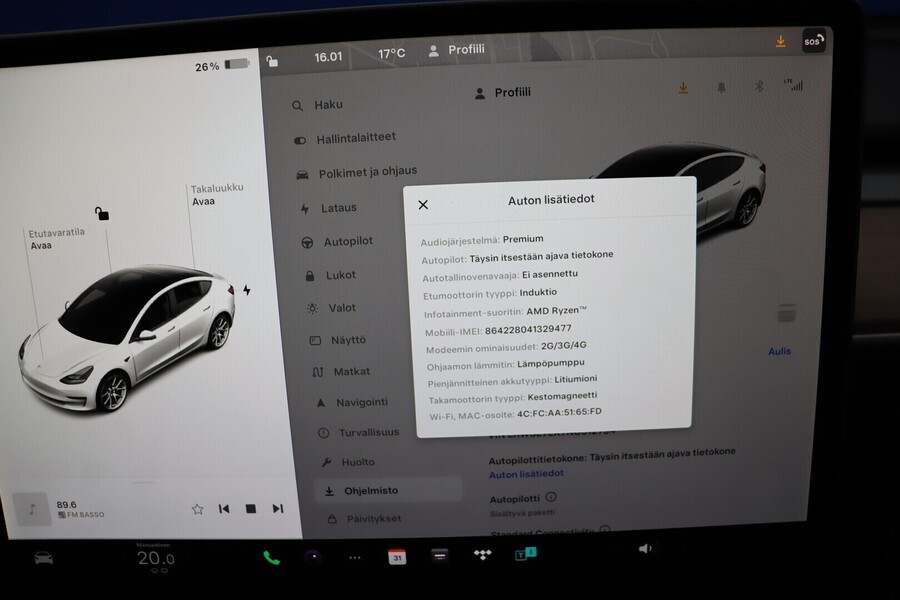Favorite FM BASSO with the star toggle
Screen dimensions: 900x600
coord(196,508)
